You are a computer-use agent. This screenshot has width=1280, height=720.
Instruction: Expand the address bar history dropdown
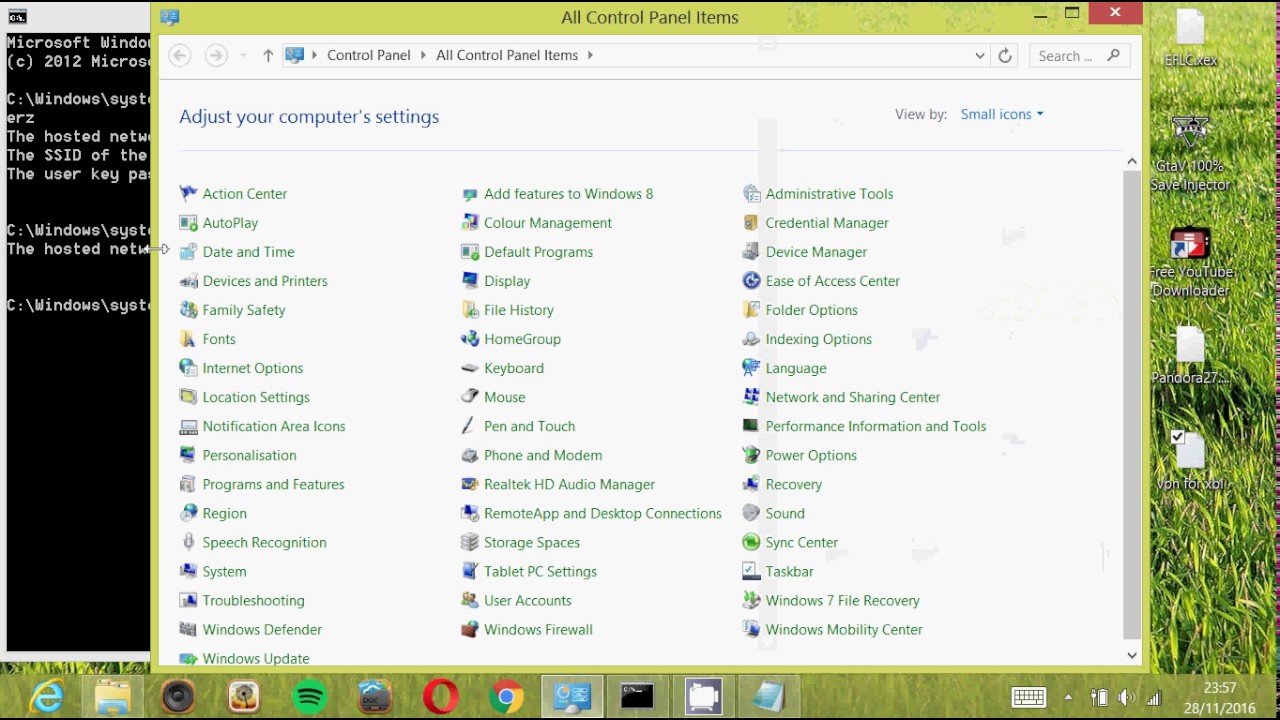pyautogui.click(x=980, y=56)
